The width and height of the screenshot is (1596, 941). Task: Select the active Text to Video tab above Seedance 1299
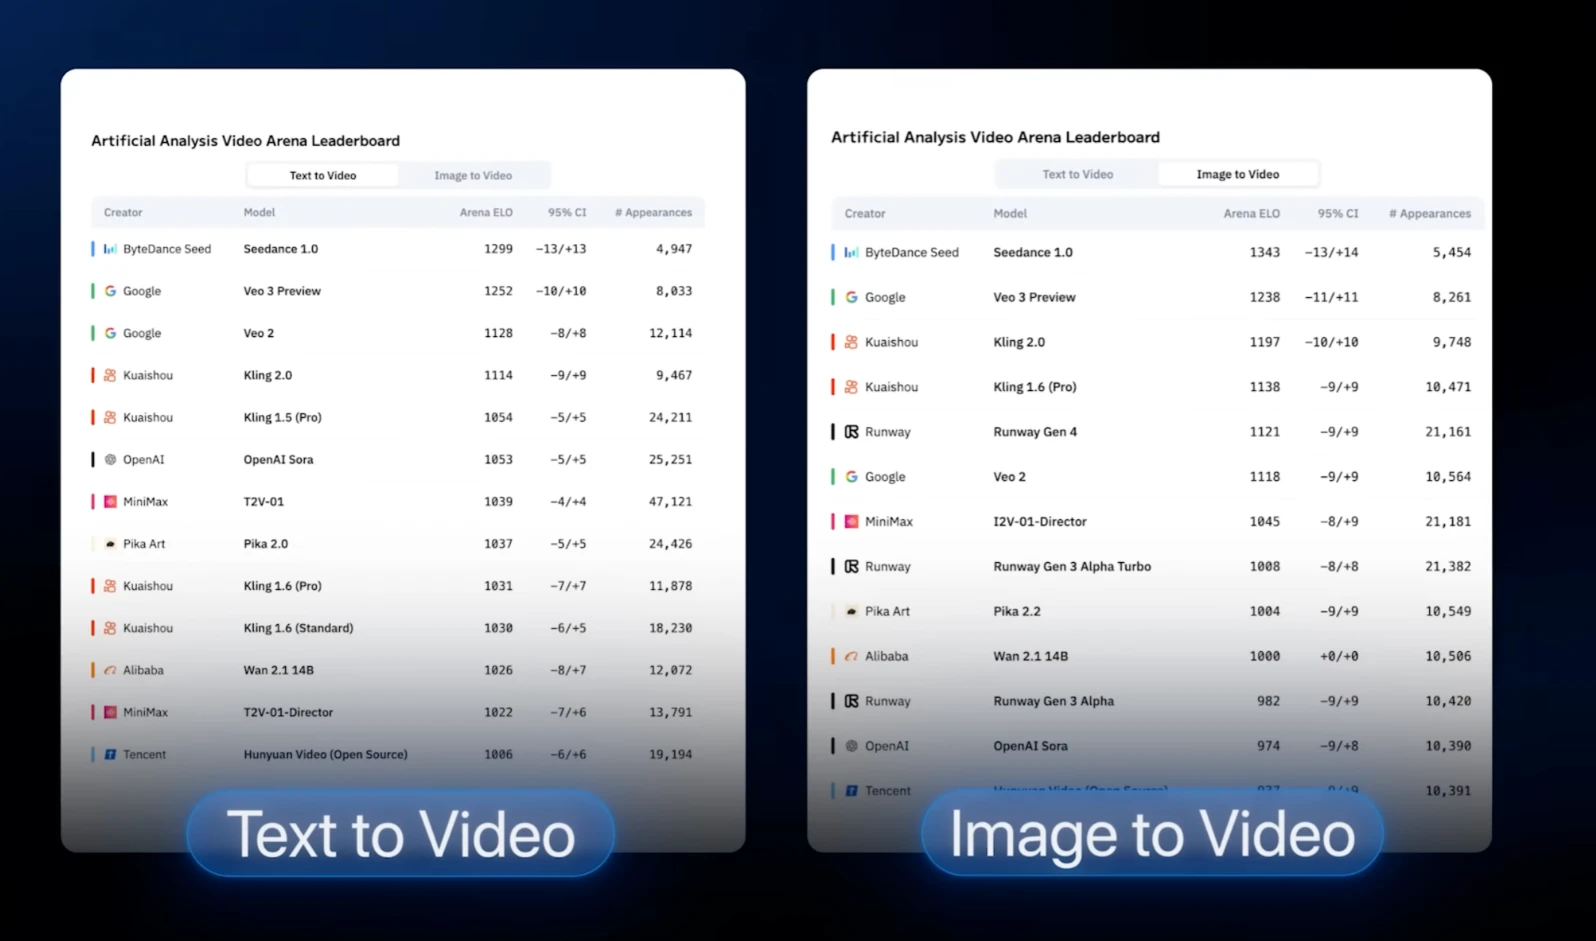(323, 175)
